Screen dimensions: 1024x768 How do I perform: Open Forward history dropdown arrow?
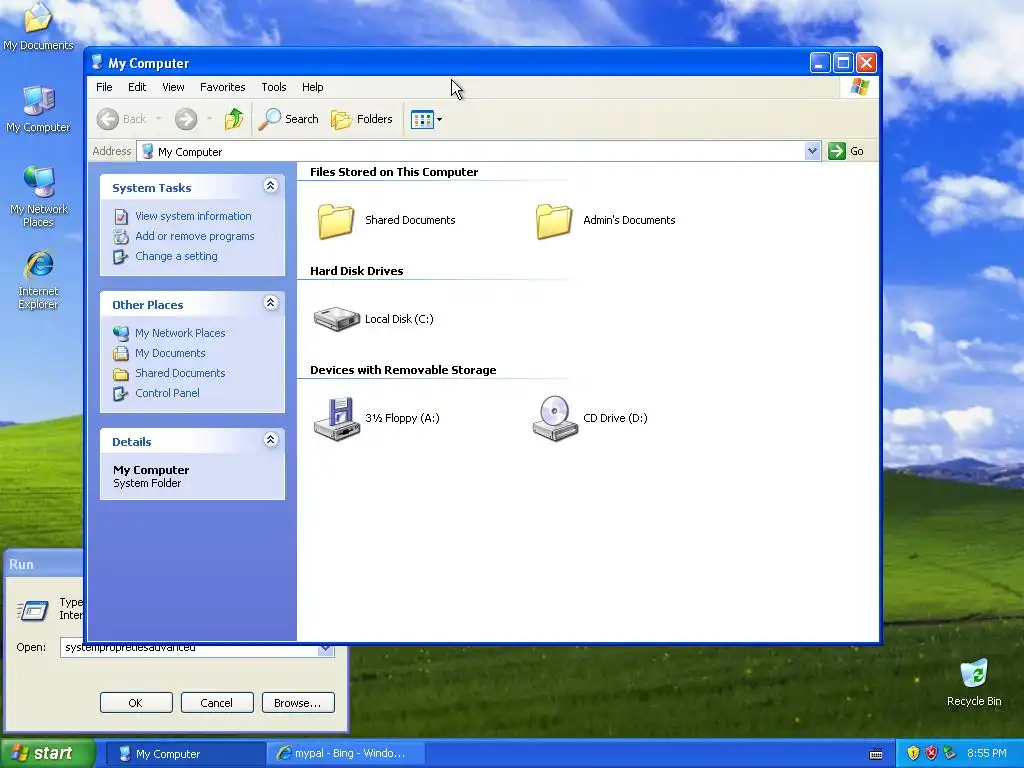click(x=209, y=119)
